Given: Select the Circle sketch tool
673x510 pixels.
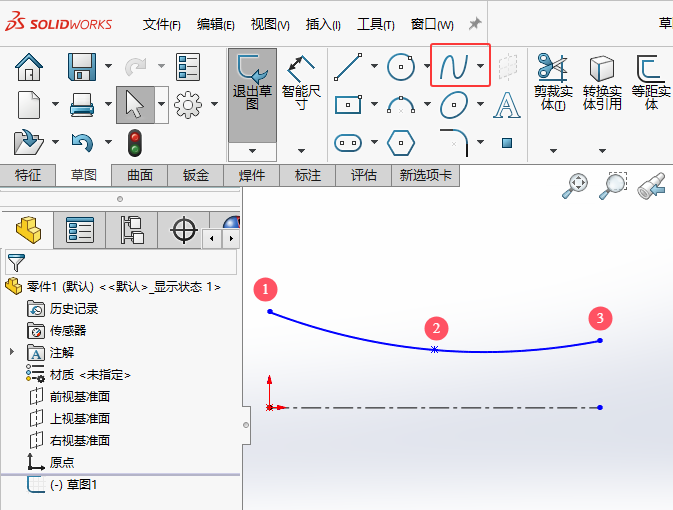Looking at the screenshot, I should click(401, 67).
